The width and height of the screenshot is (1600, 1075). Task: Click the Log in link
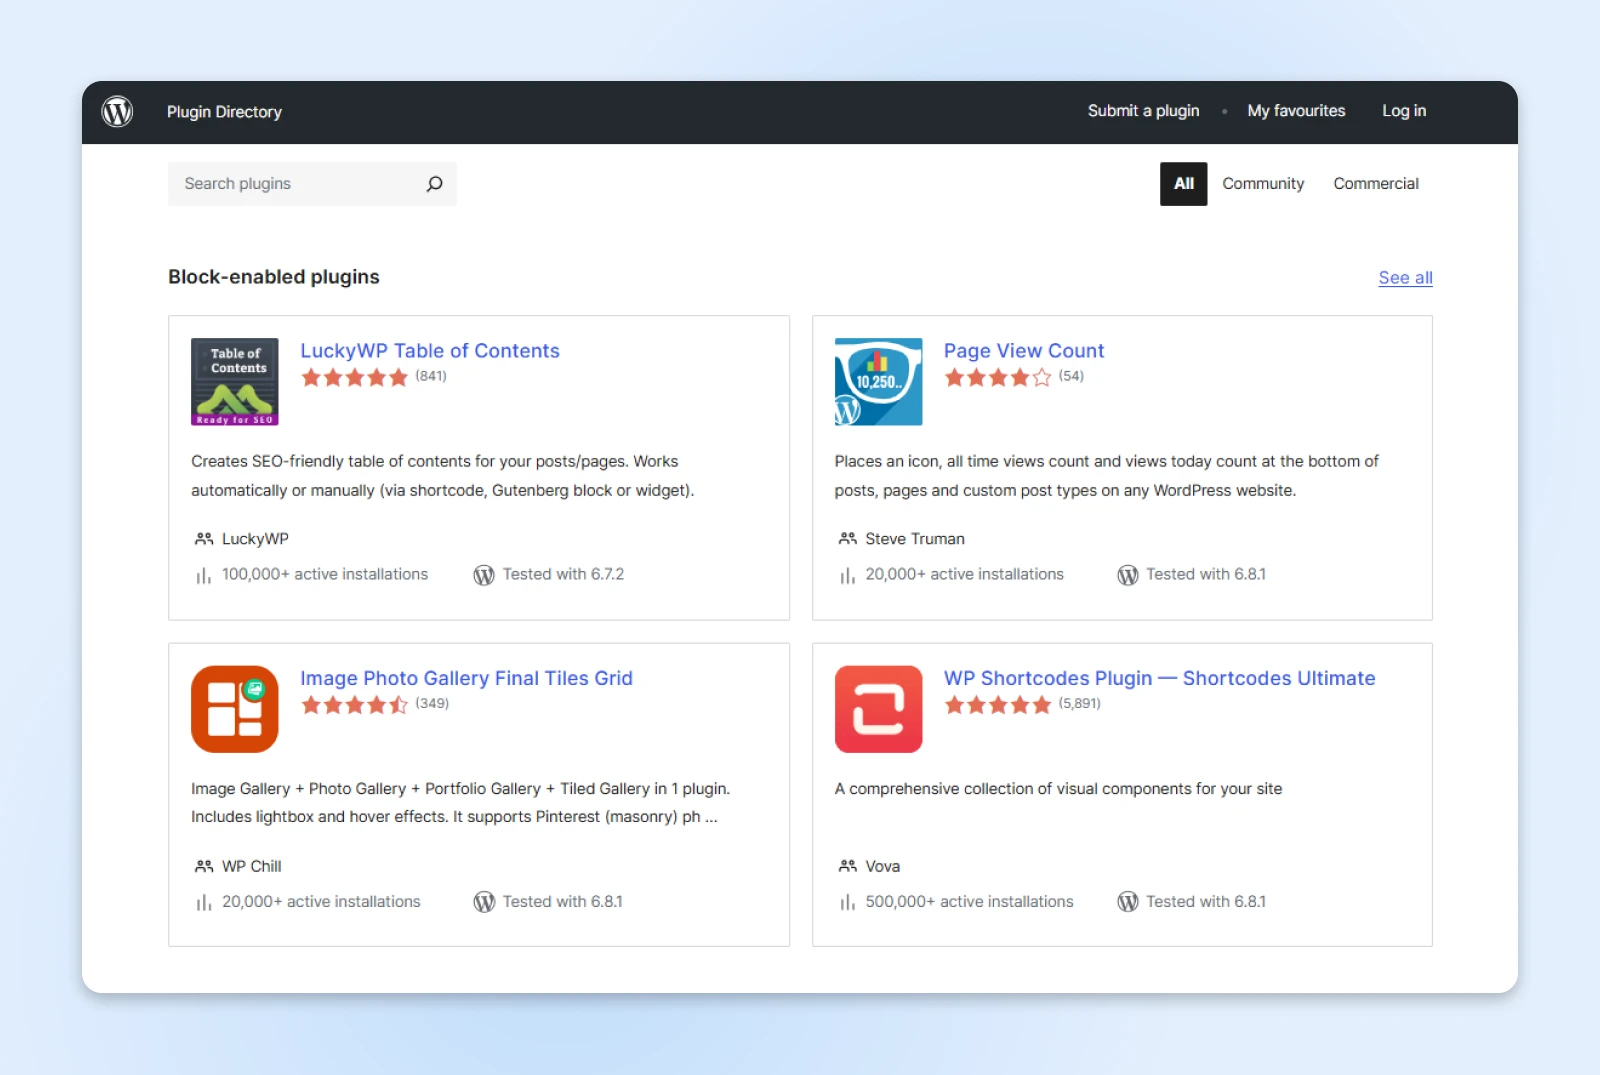click(x=1404, y=111)
